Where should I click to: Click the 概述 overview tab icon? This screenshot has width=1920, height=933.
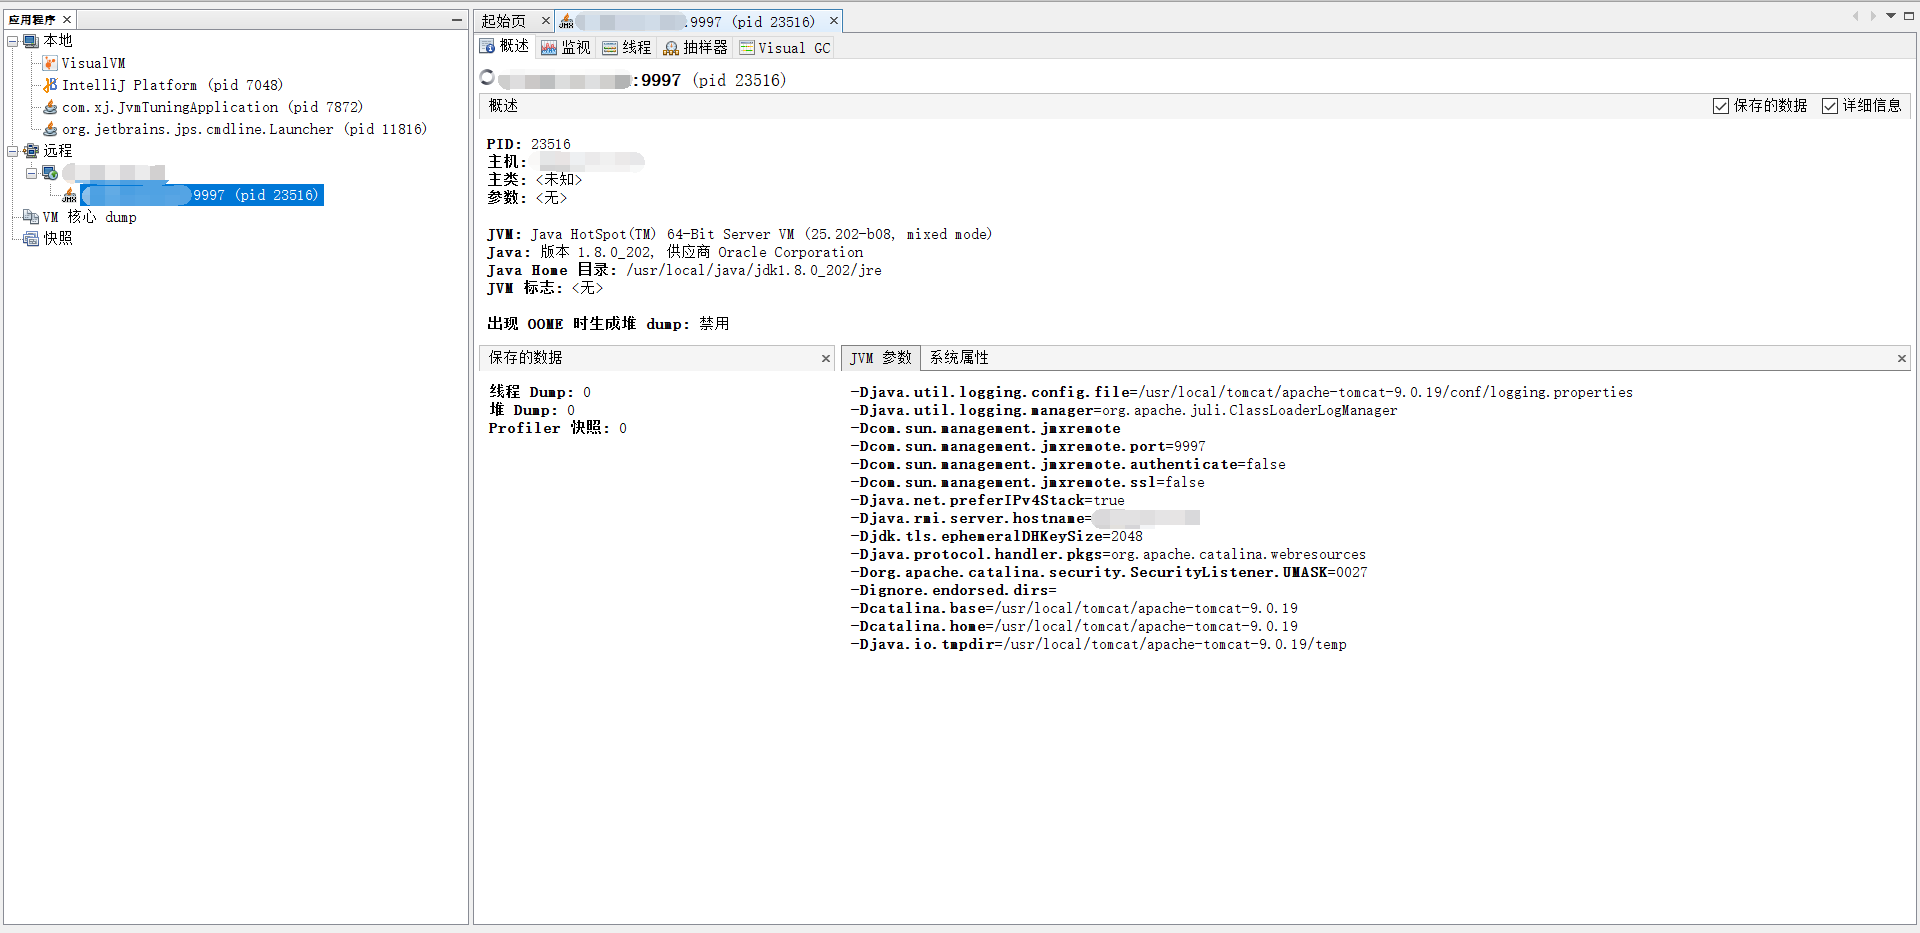[487, 46]
